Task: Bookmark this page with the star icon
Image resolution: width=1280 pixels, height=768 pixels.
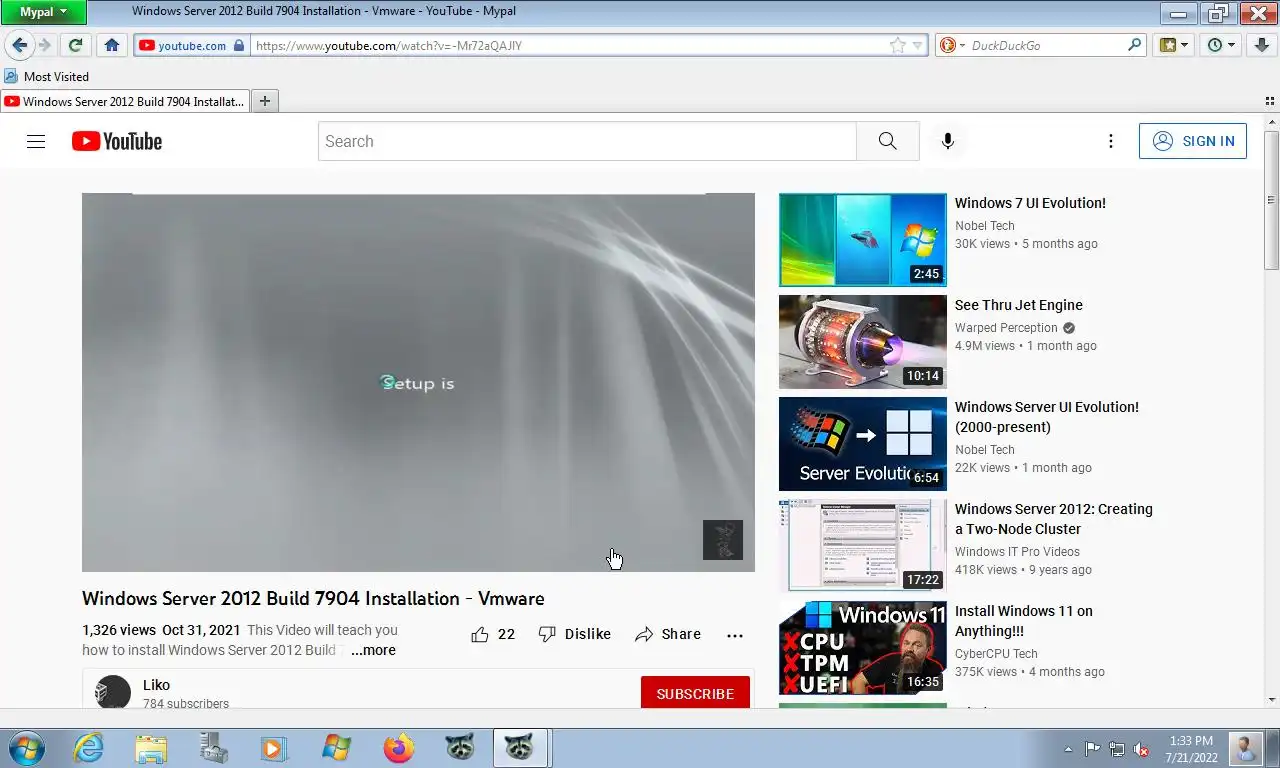Action: pyautogui.click(x=898, y=45)
